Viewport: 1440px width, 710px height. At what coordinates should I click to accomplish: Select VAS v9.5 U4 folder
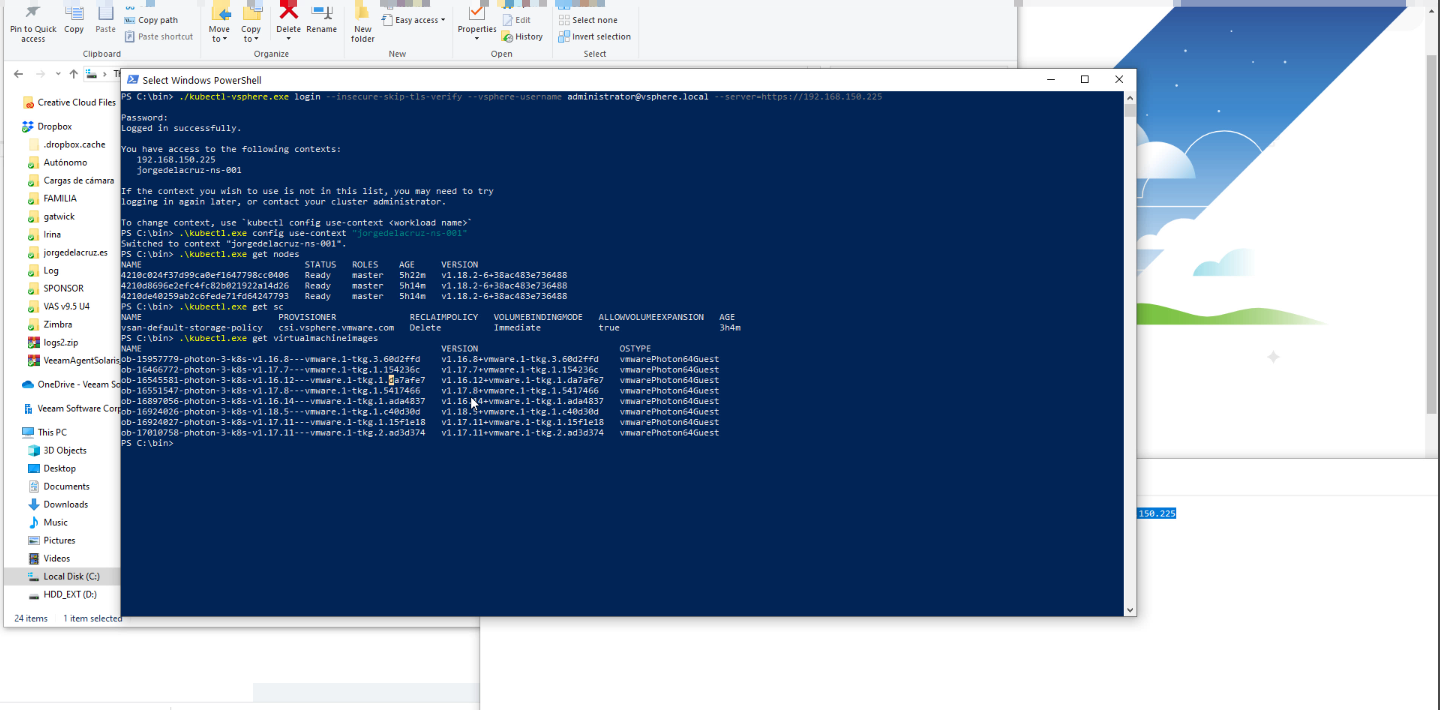point(58,306)
